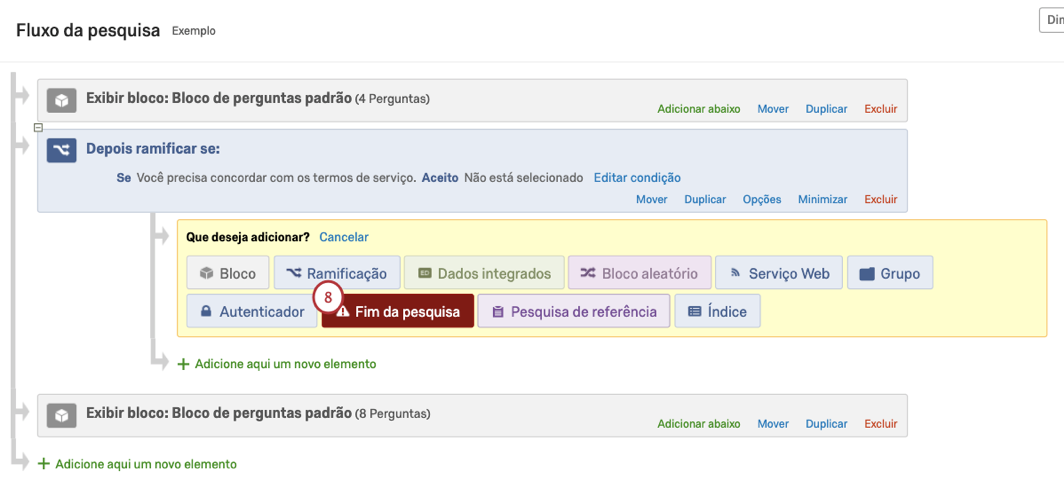Choose Fim da pesquisa element
Image resolution: width=1064 pixels, height=502 pixels.
[398, 312]
